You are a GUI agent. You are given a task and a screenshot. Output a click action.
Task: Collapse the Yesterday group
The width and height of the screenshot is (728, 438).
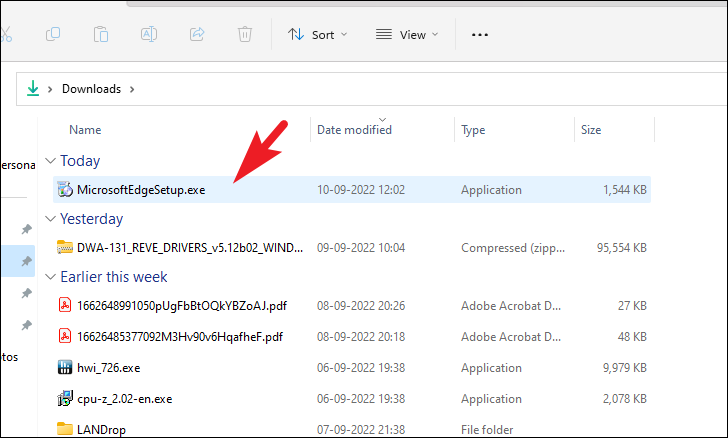coord(50,219)
